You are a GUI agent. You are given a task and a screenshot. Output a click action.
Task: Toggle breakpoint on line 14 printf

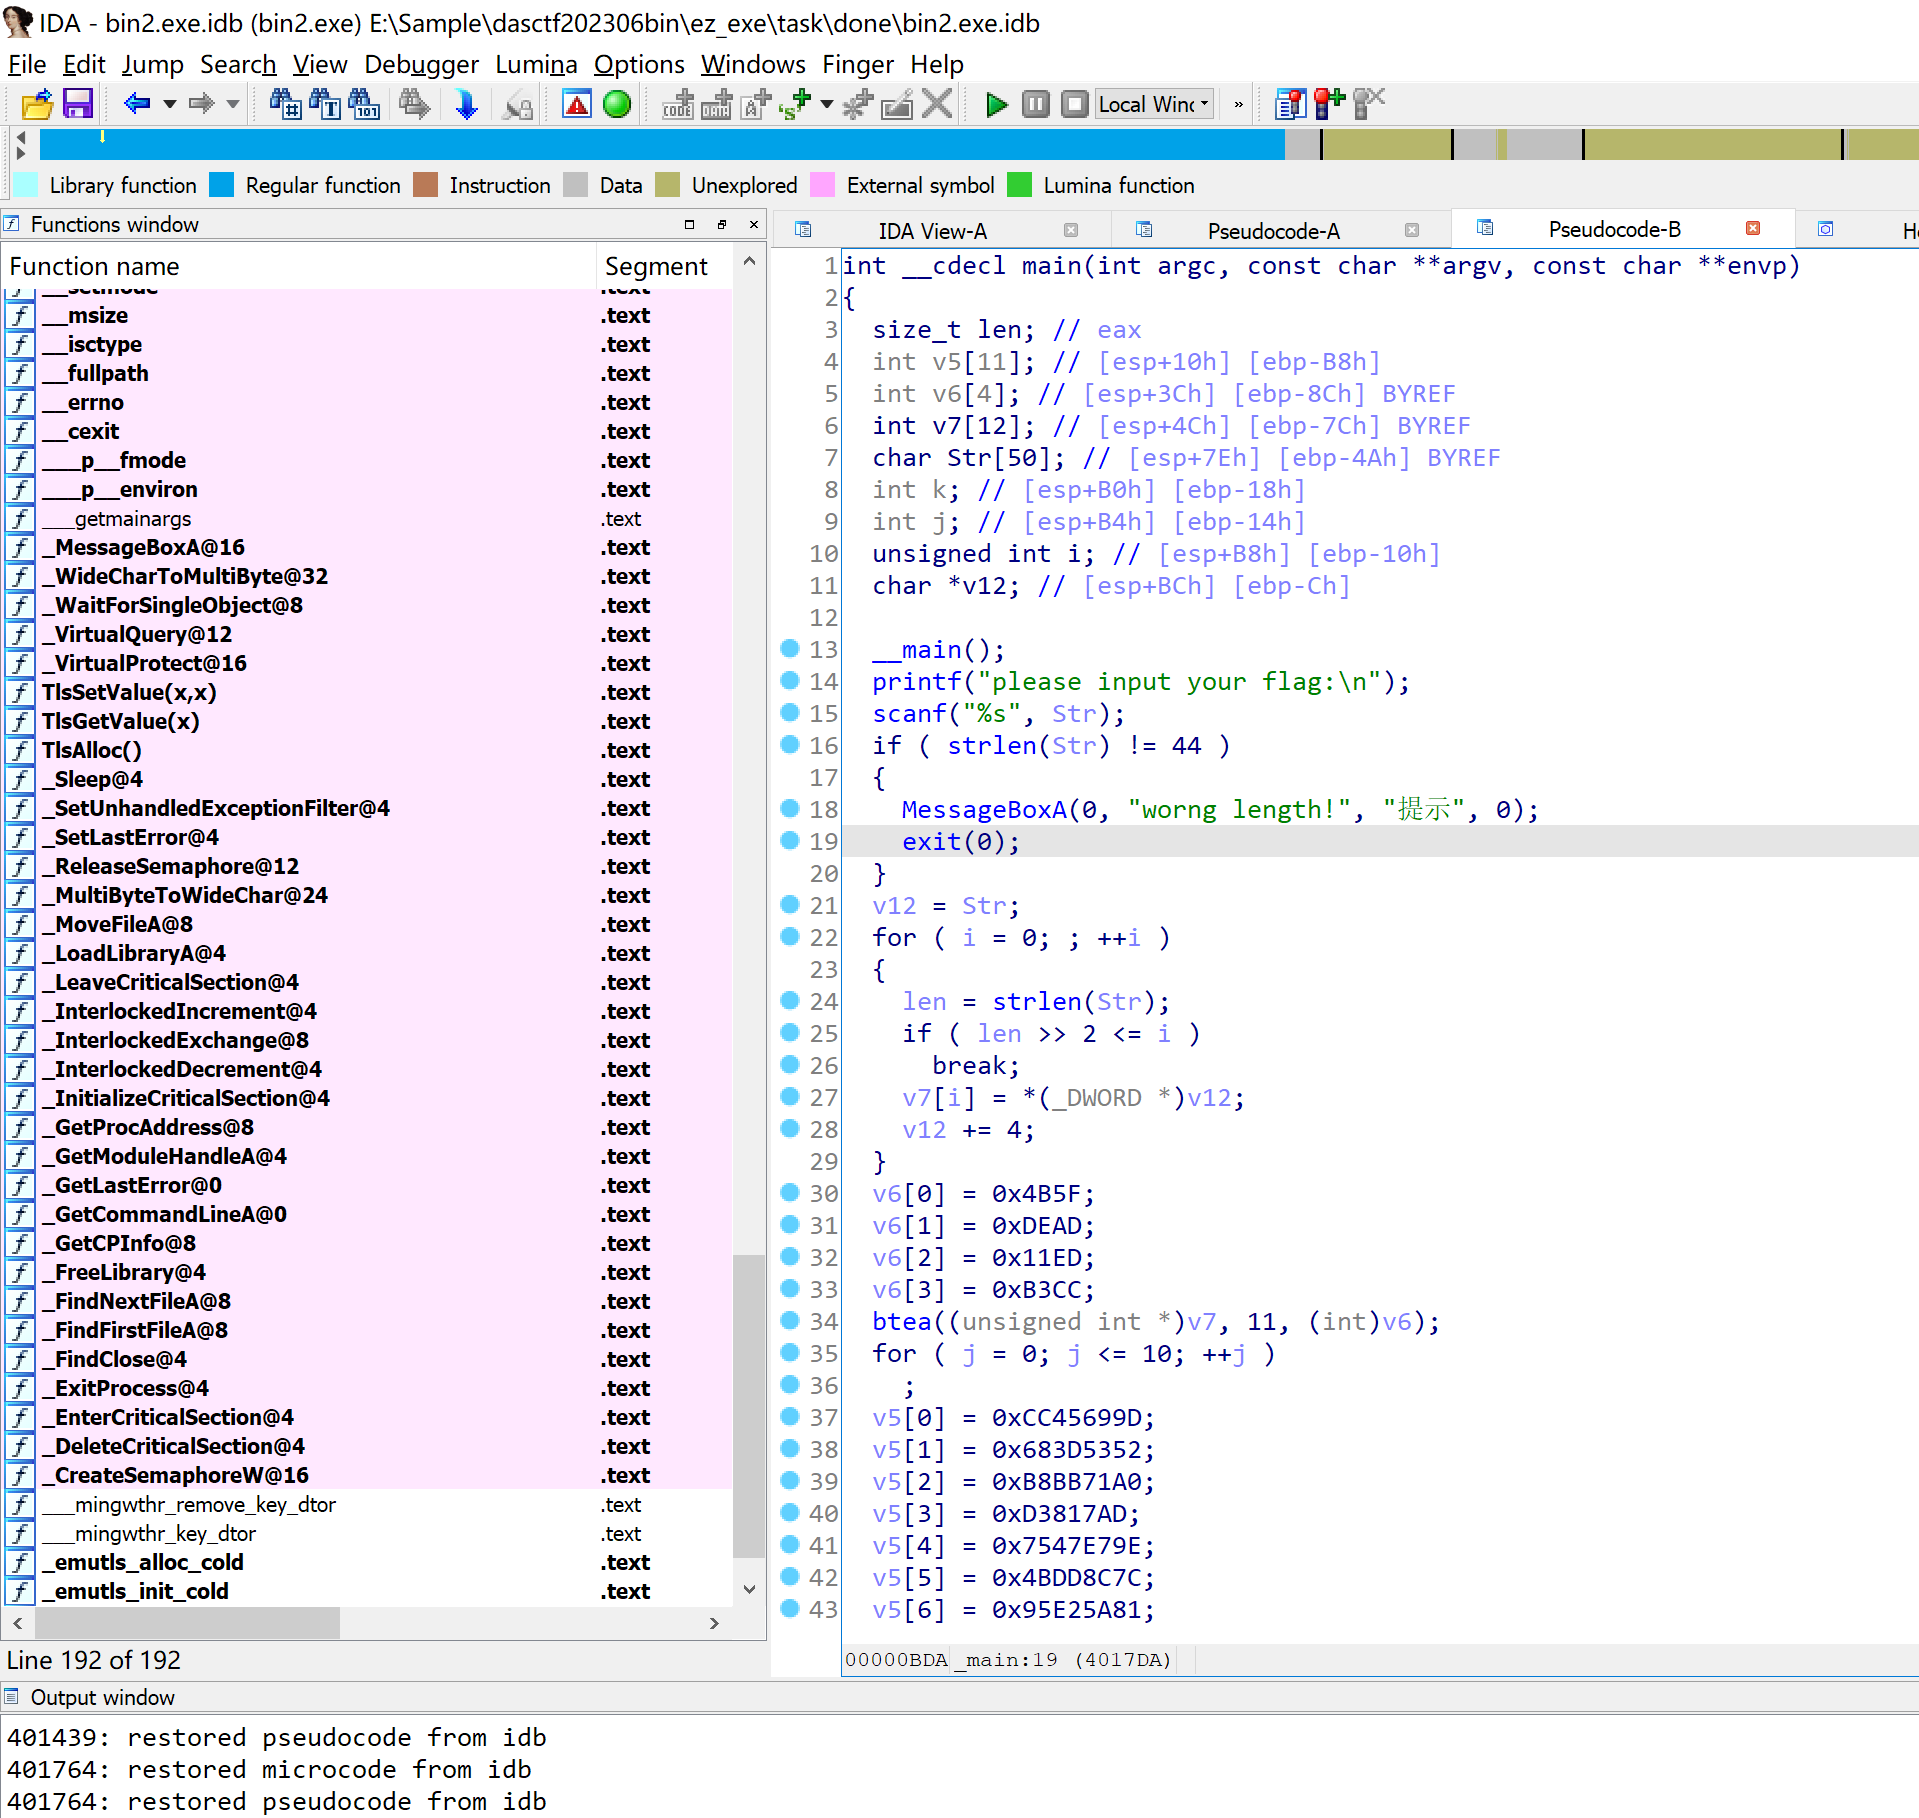tap(790, 680)
